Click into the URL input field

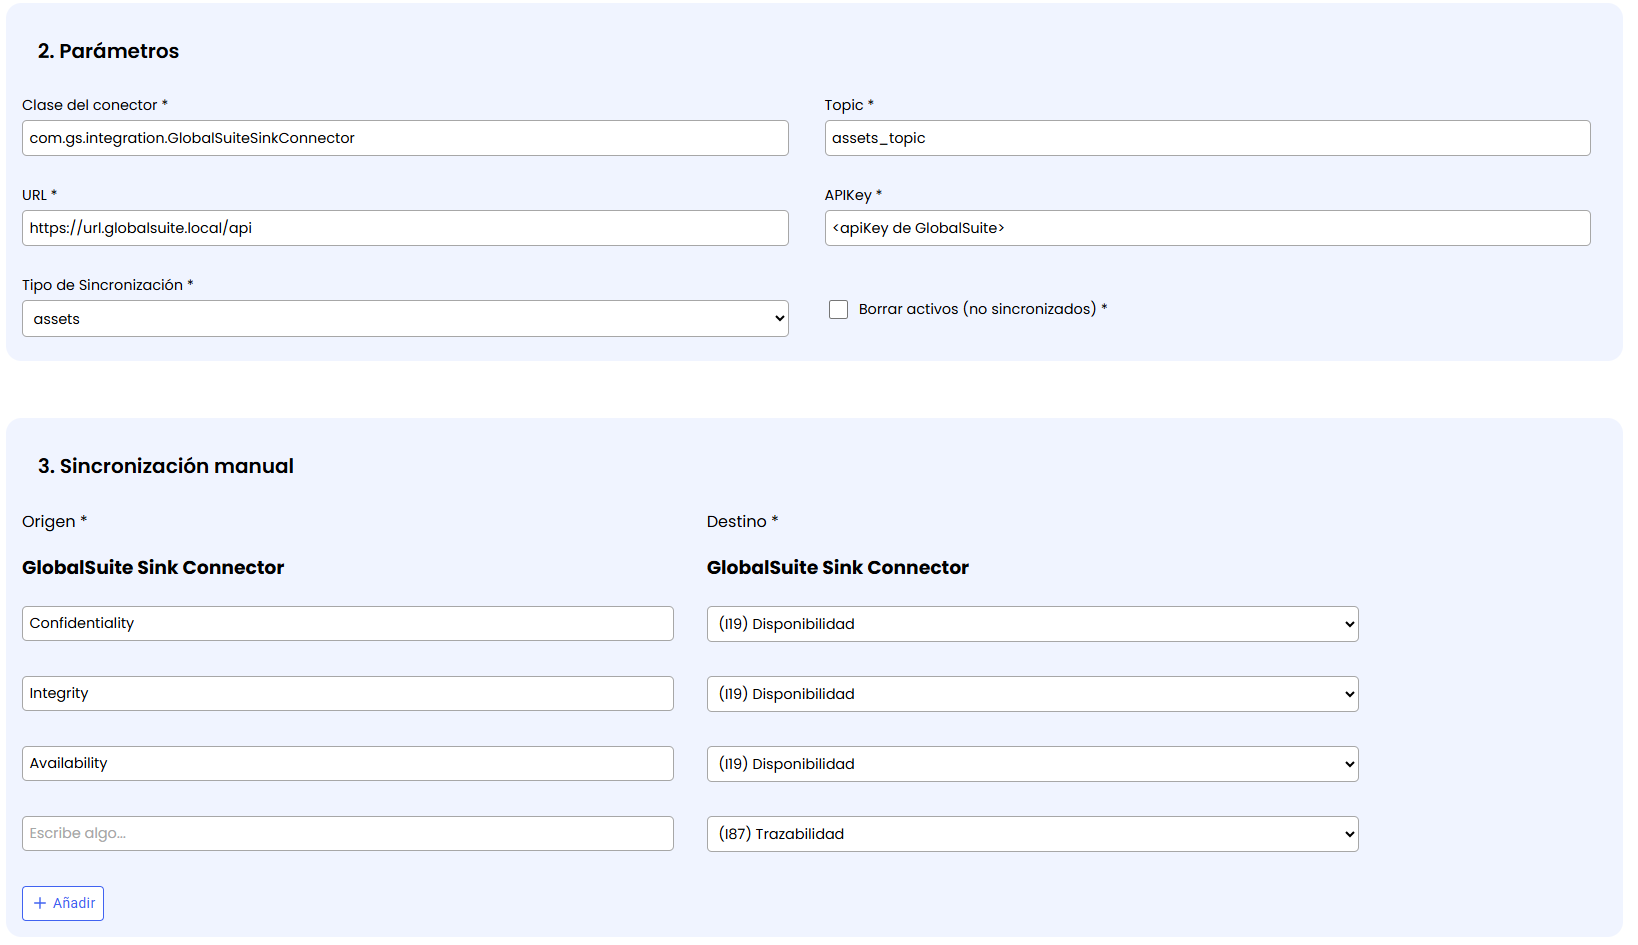click(x=405, y=228)
